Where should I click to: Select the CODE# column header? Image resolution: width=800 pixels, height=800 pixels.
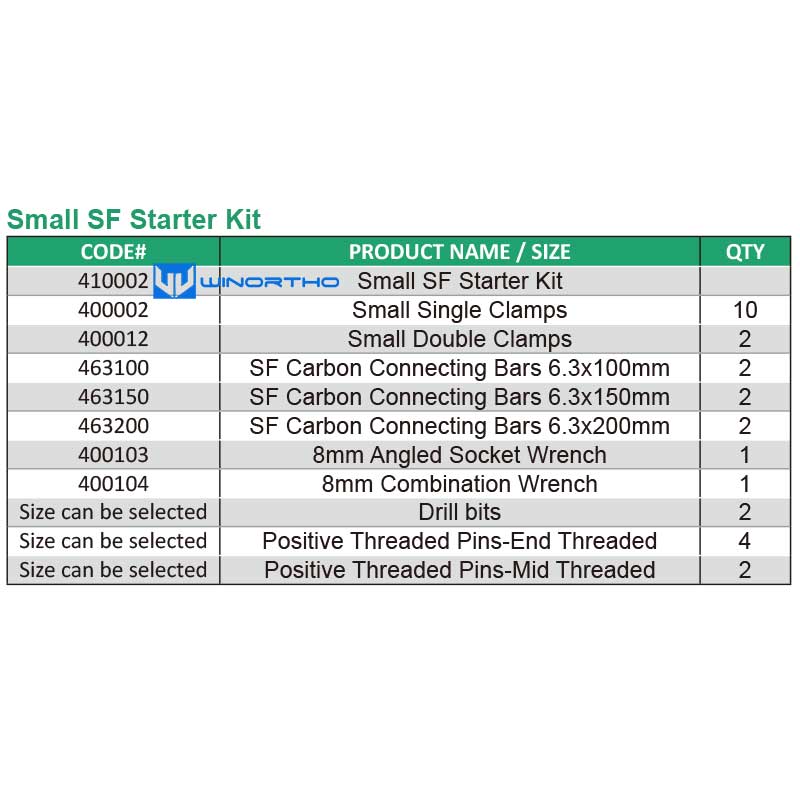pos(113,252)
